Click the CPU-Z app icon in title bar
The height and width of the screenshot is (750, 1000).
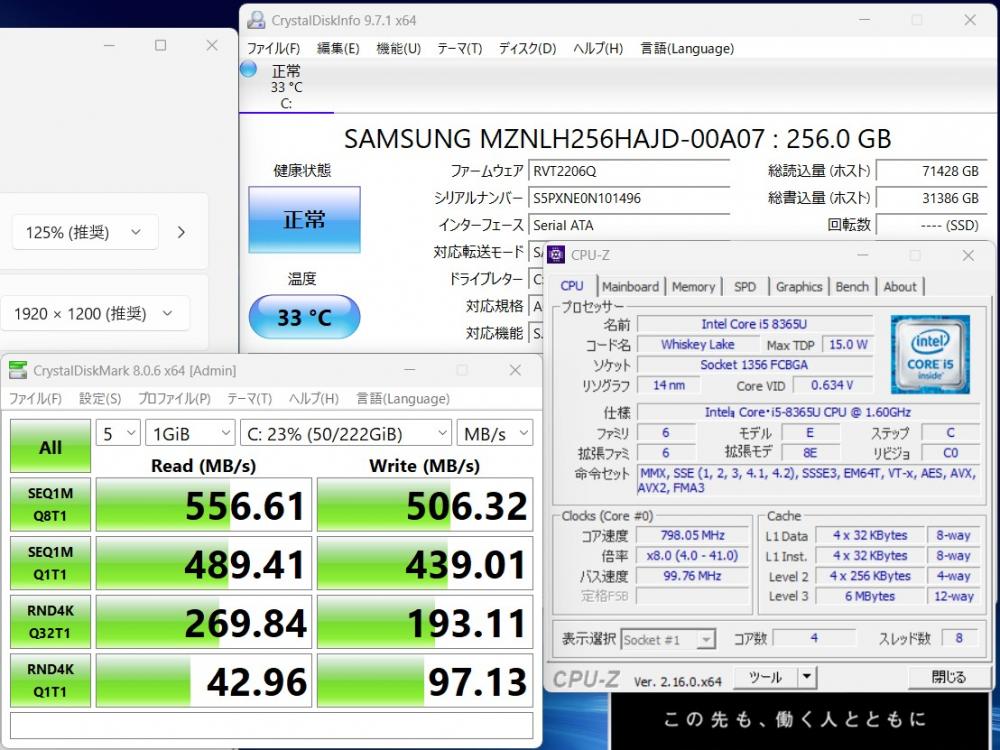tap(556, 254)
